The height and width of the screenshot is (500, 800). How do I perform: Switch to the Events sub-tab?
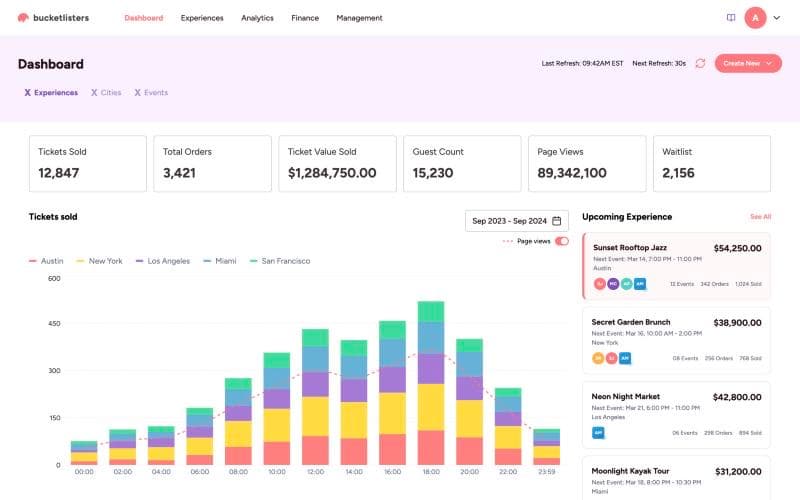click(151, 92)
